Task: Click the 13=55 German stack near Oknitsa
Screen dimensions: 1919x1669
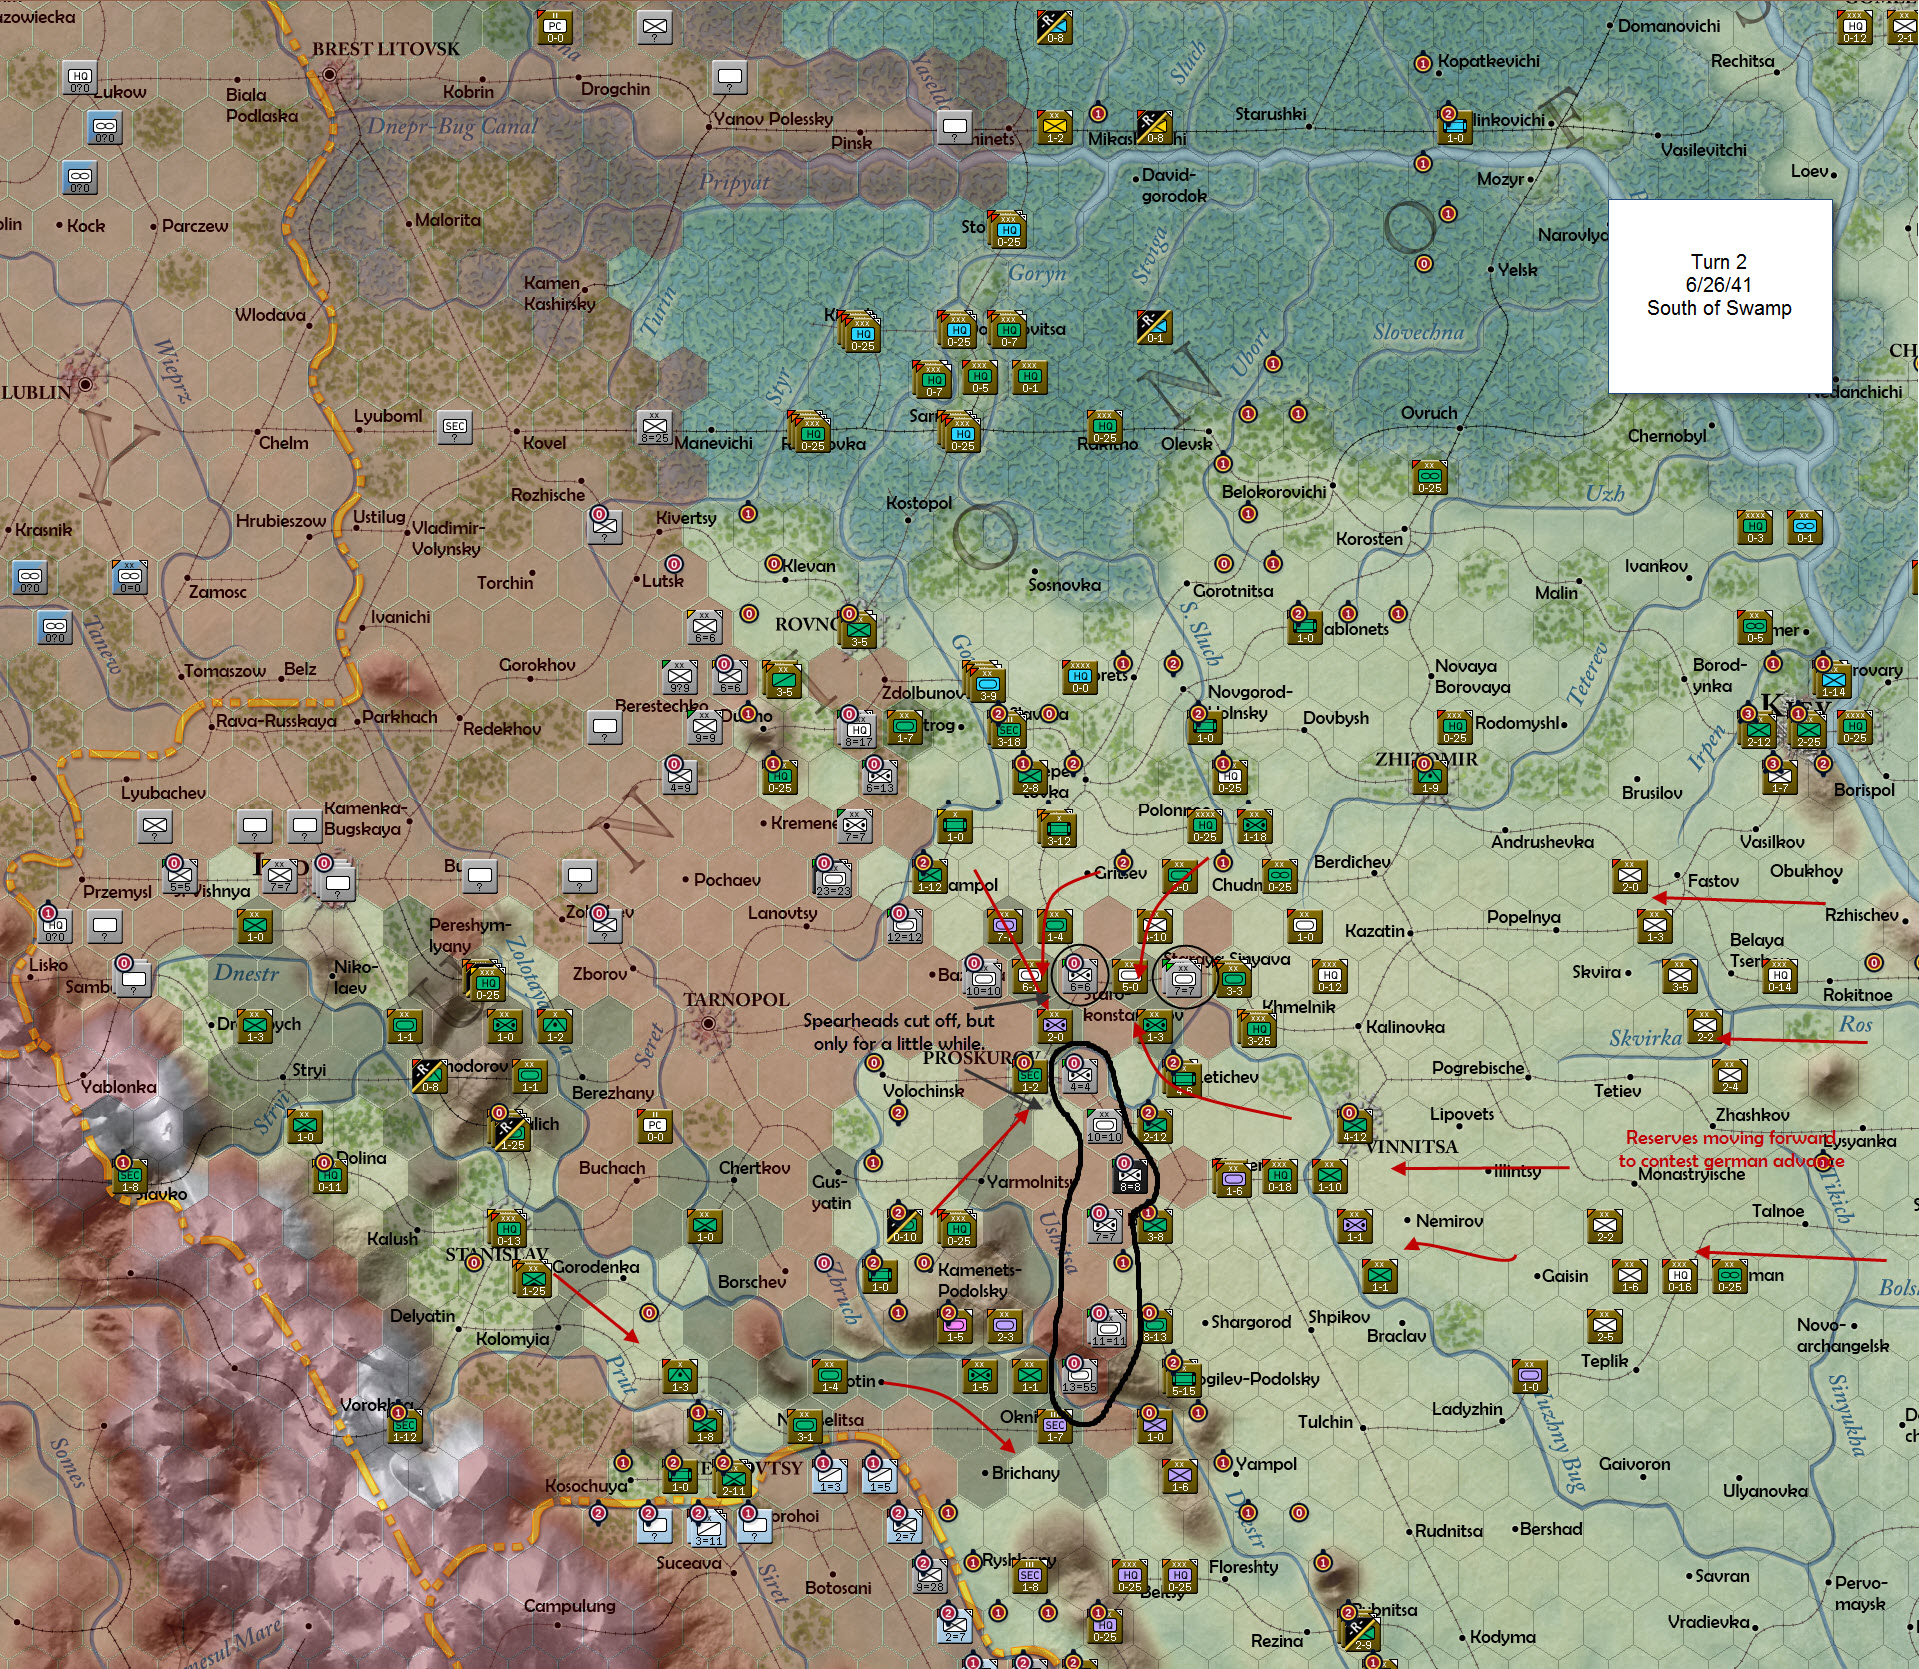Action: (1080, 1377)
